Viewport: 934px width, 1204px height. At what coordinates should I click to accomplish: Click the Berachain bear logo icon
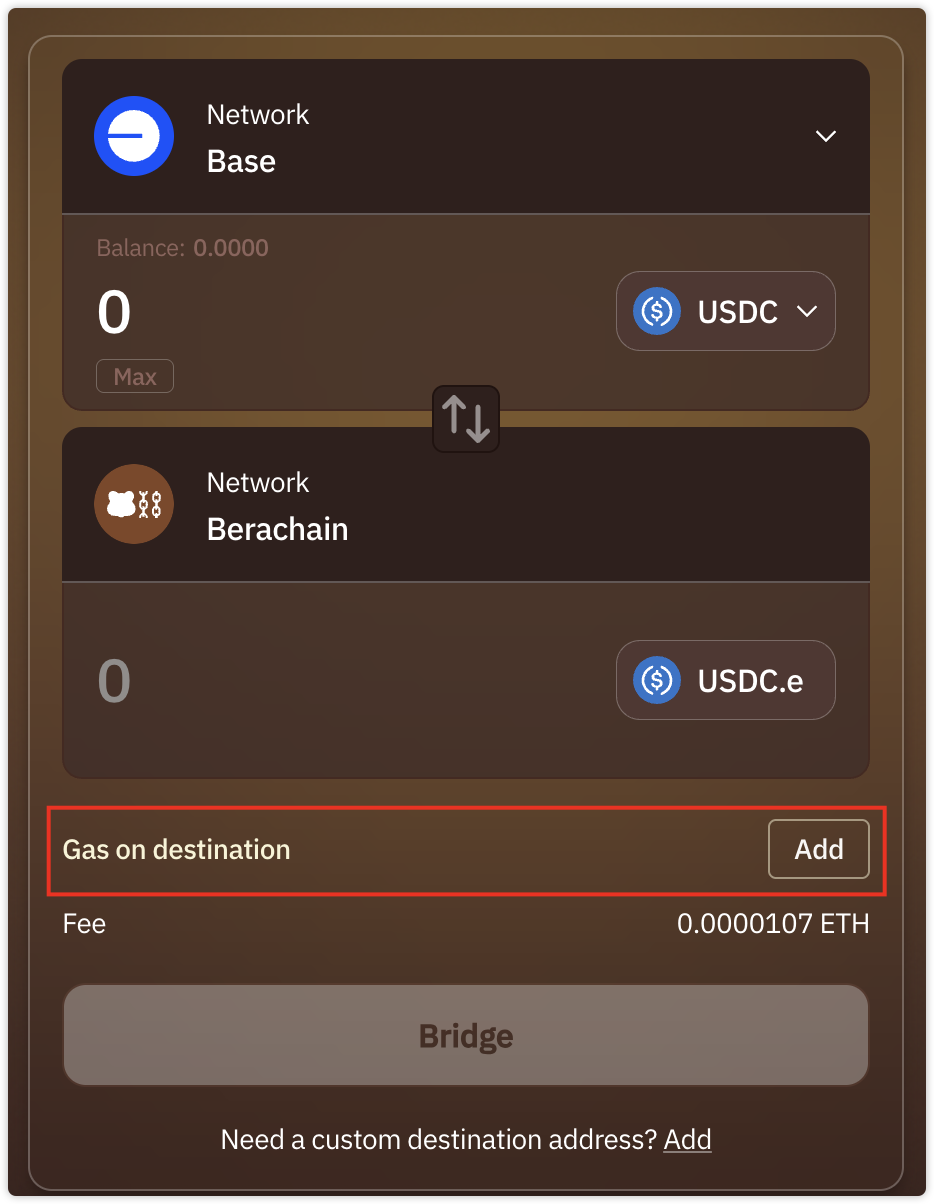134,504
